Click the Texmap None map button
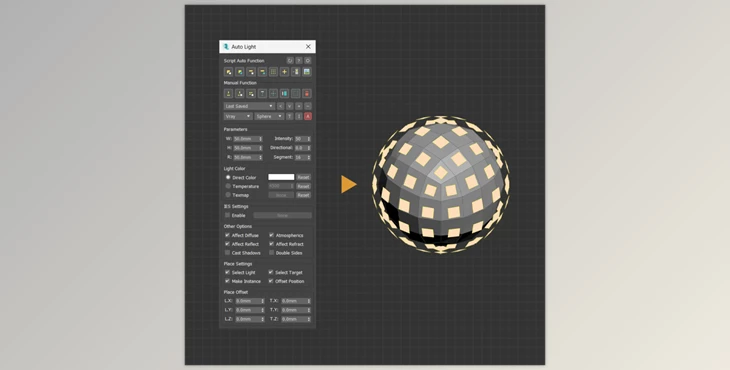The width and height of the screenshot is (730, 370). pyautogui.click(x=281, y=195)
